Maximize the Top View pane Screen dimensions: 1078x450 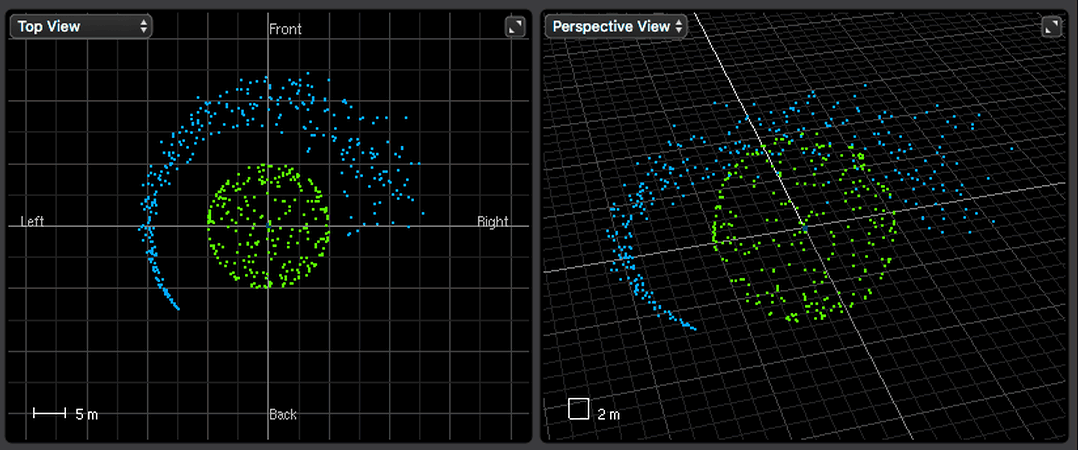[514, 27]
